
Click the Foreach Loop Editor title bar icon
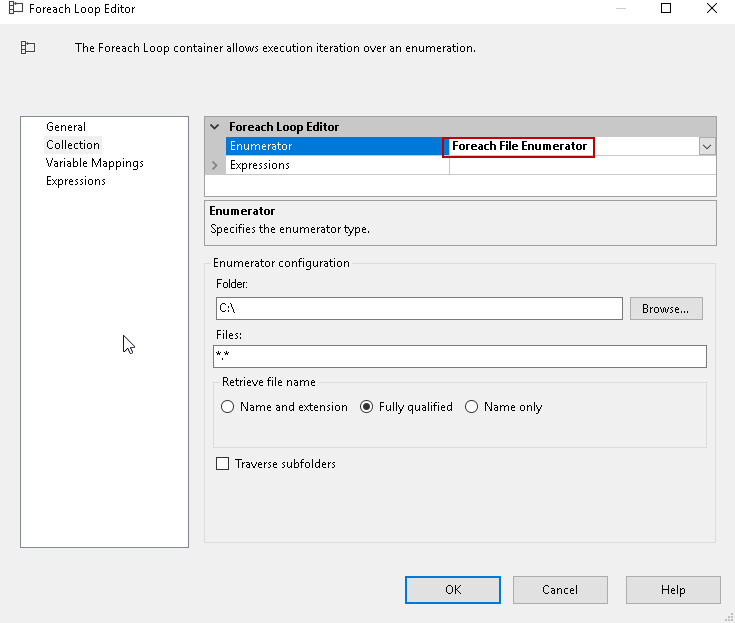[16, 9]
